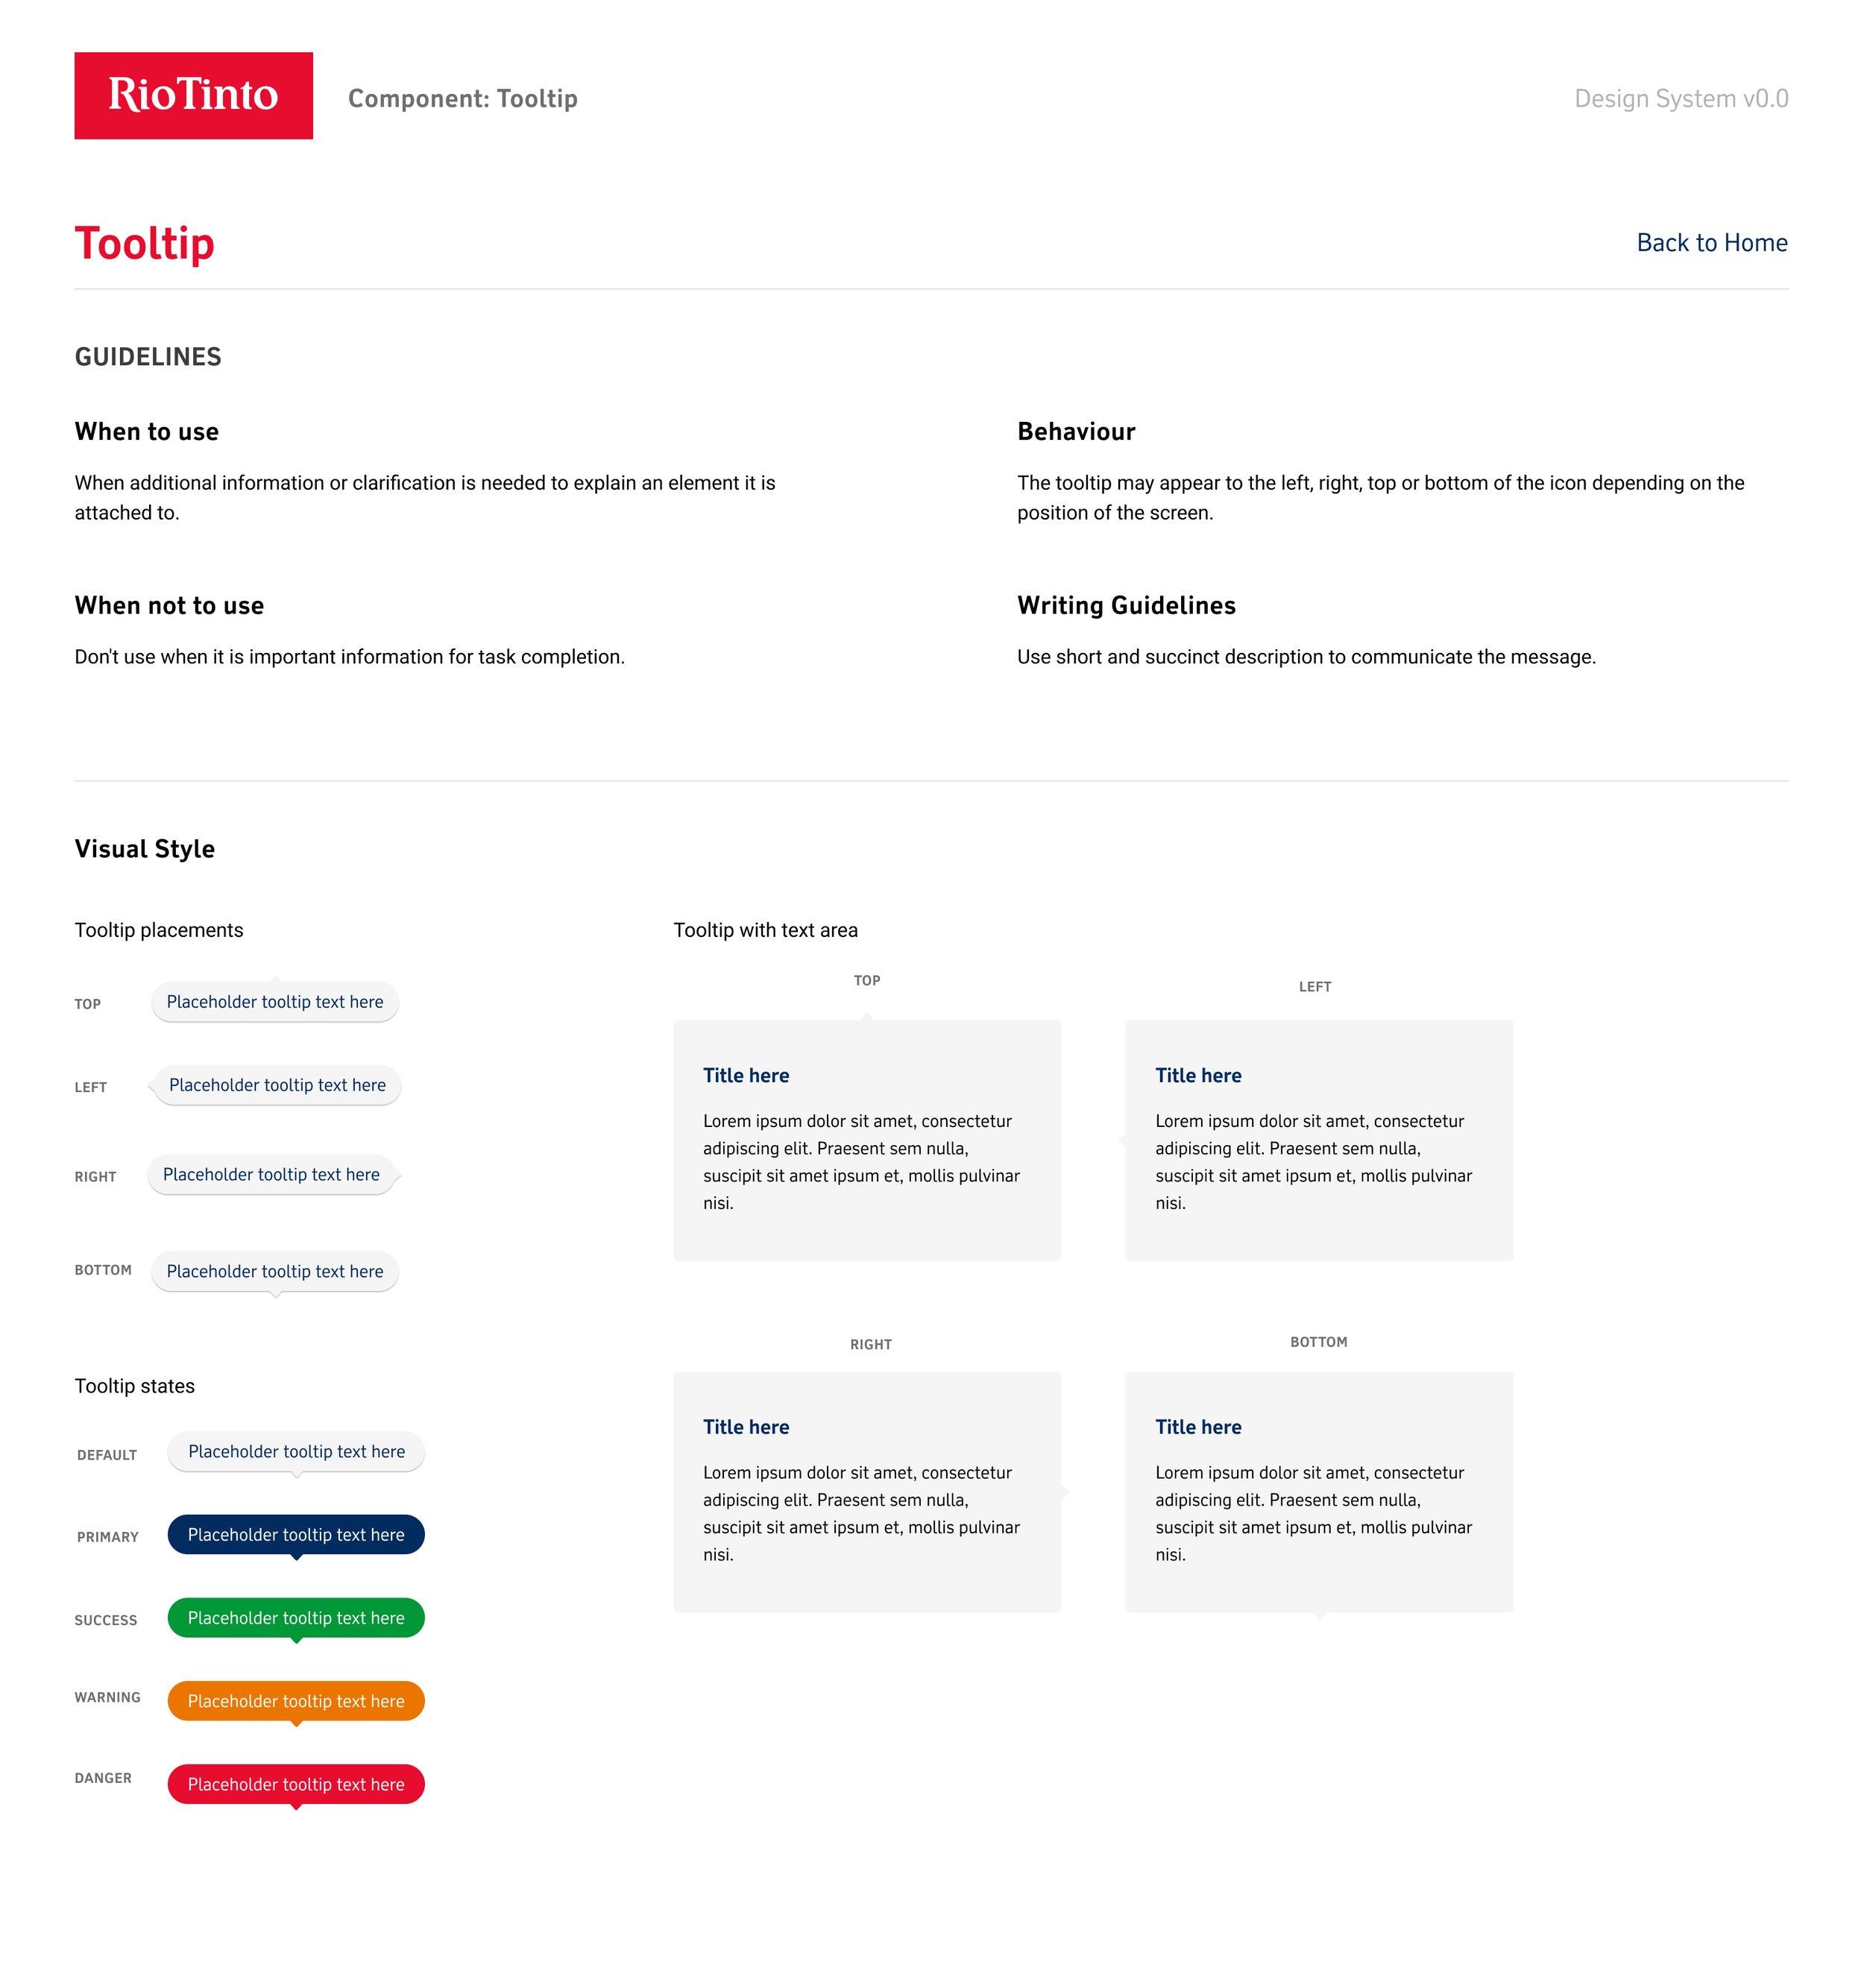Click the red DANGER tooltip pill
The height and width of the screenshot is (1988, 1864).
coord(296,1784)
